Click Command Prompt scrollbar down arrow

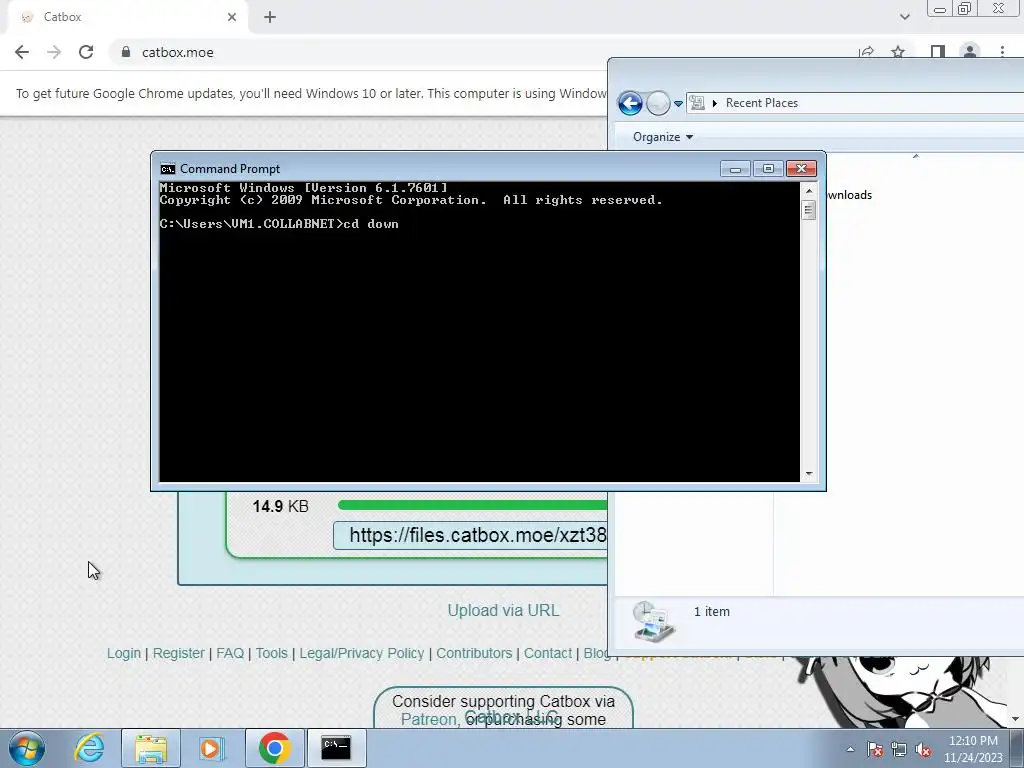[809, 474]
